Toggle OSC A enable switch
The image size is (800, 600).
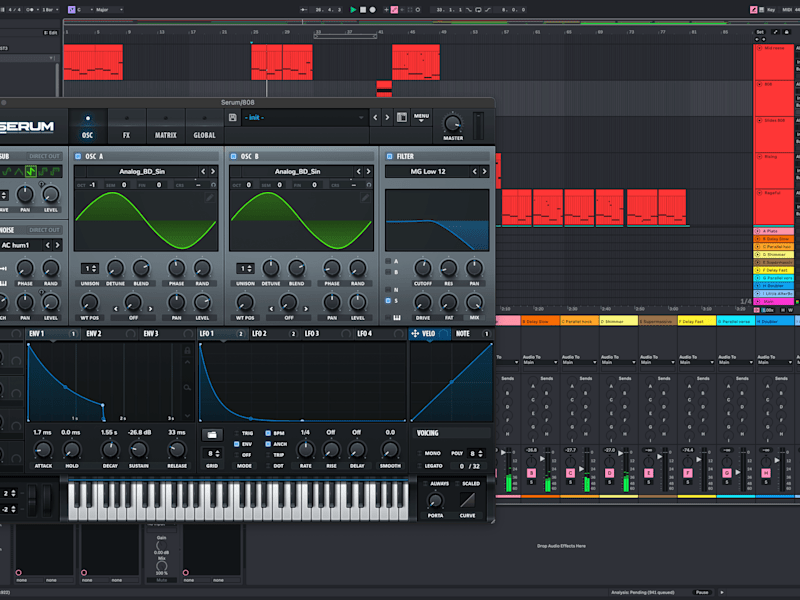click(x=78, y=156)
